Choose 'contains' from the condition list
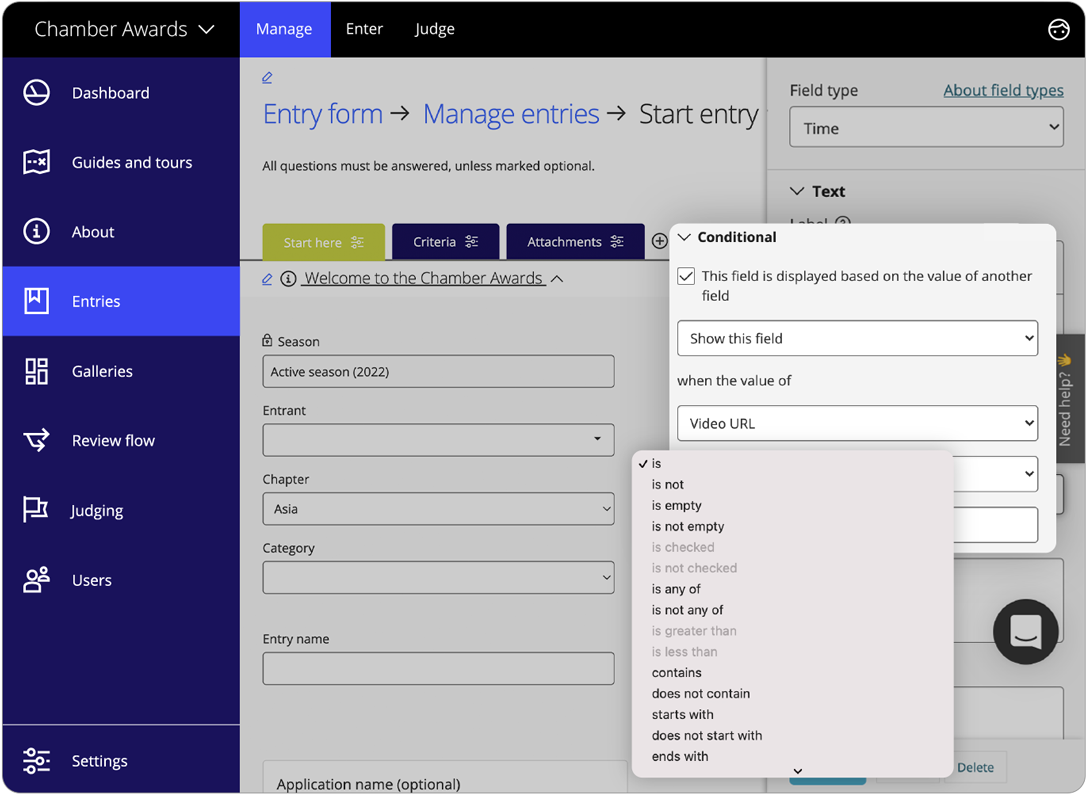Screen dimensions: 1086x797 (676, 672)
